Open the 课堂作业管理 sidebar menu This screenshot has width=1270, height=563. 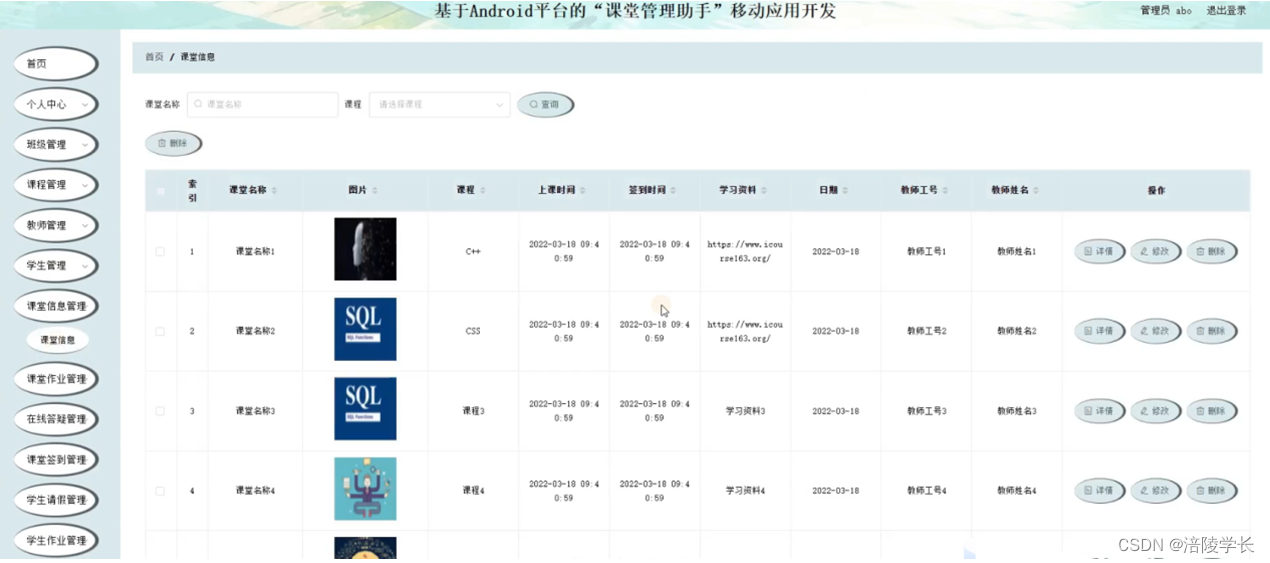point(56,379)
